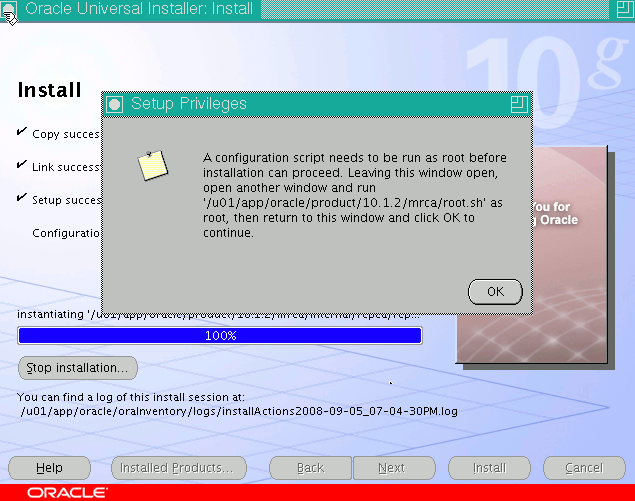
Task: Click the Copy successful checkmark
Action: [22, 131]
